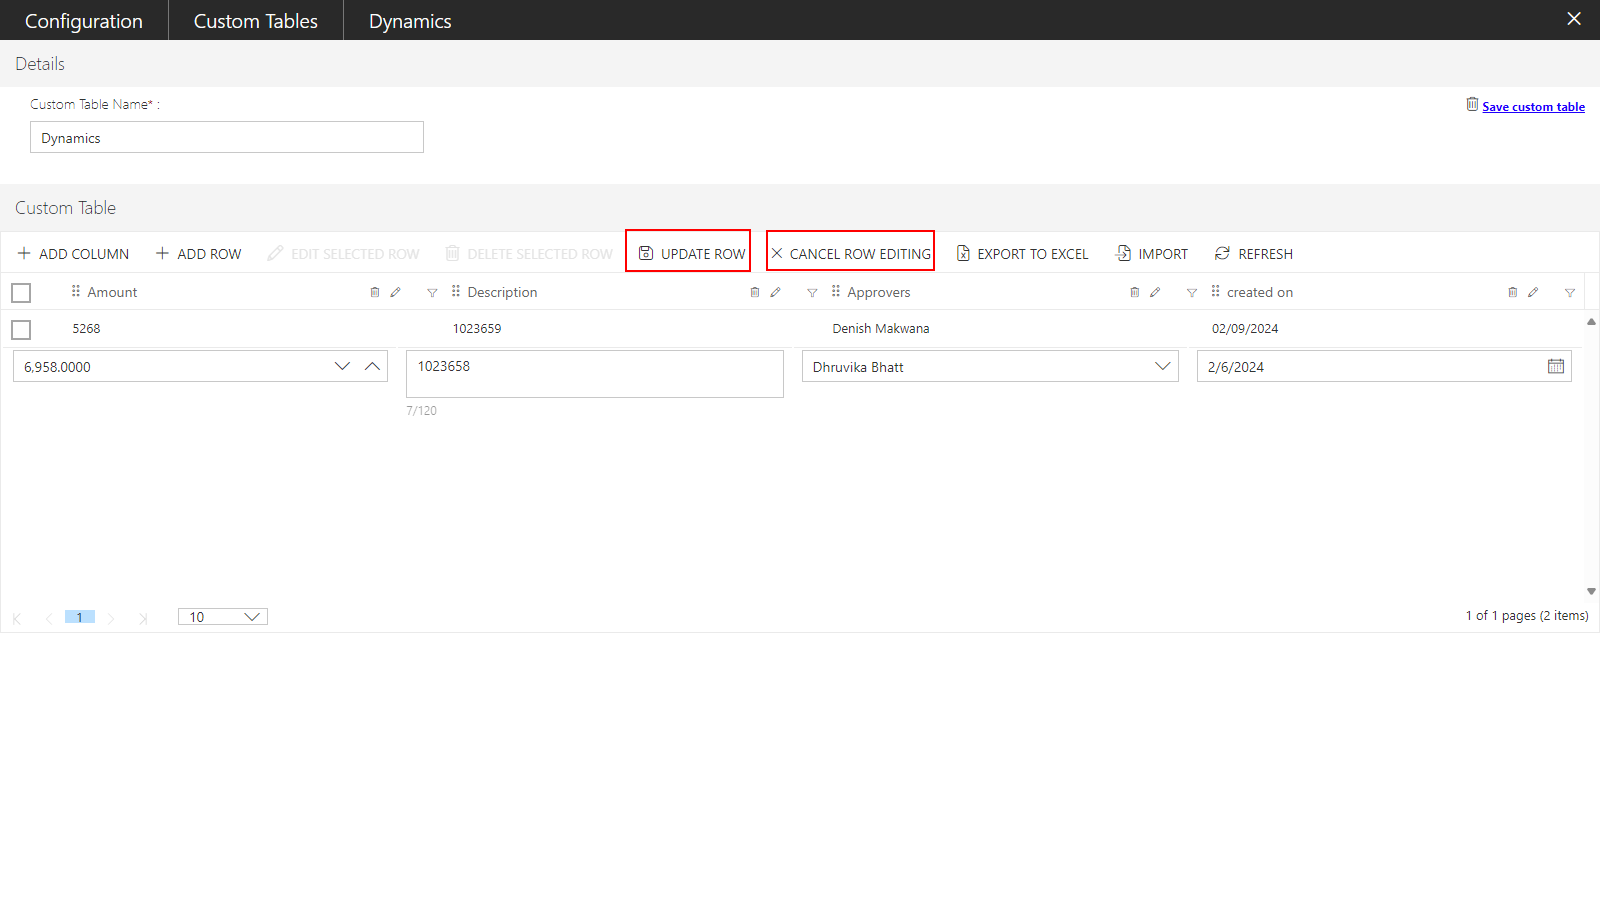Click the Description column drag handle
The height and width of the screenshot is (900, 1600).
coord(456,291)
